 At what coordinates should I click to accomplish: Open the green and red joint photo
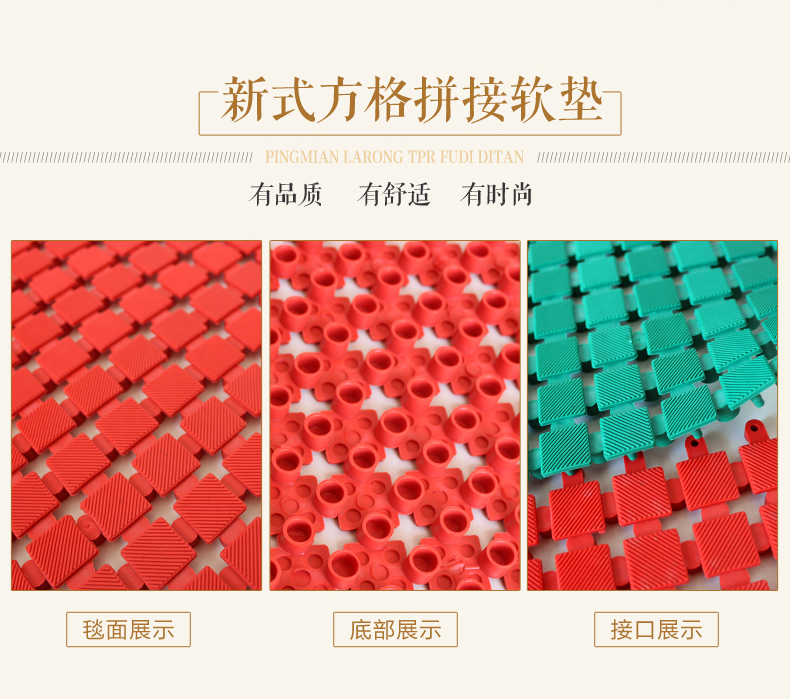tap(652, 415)
